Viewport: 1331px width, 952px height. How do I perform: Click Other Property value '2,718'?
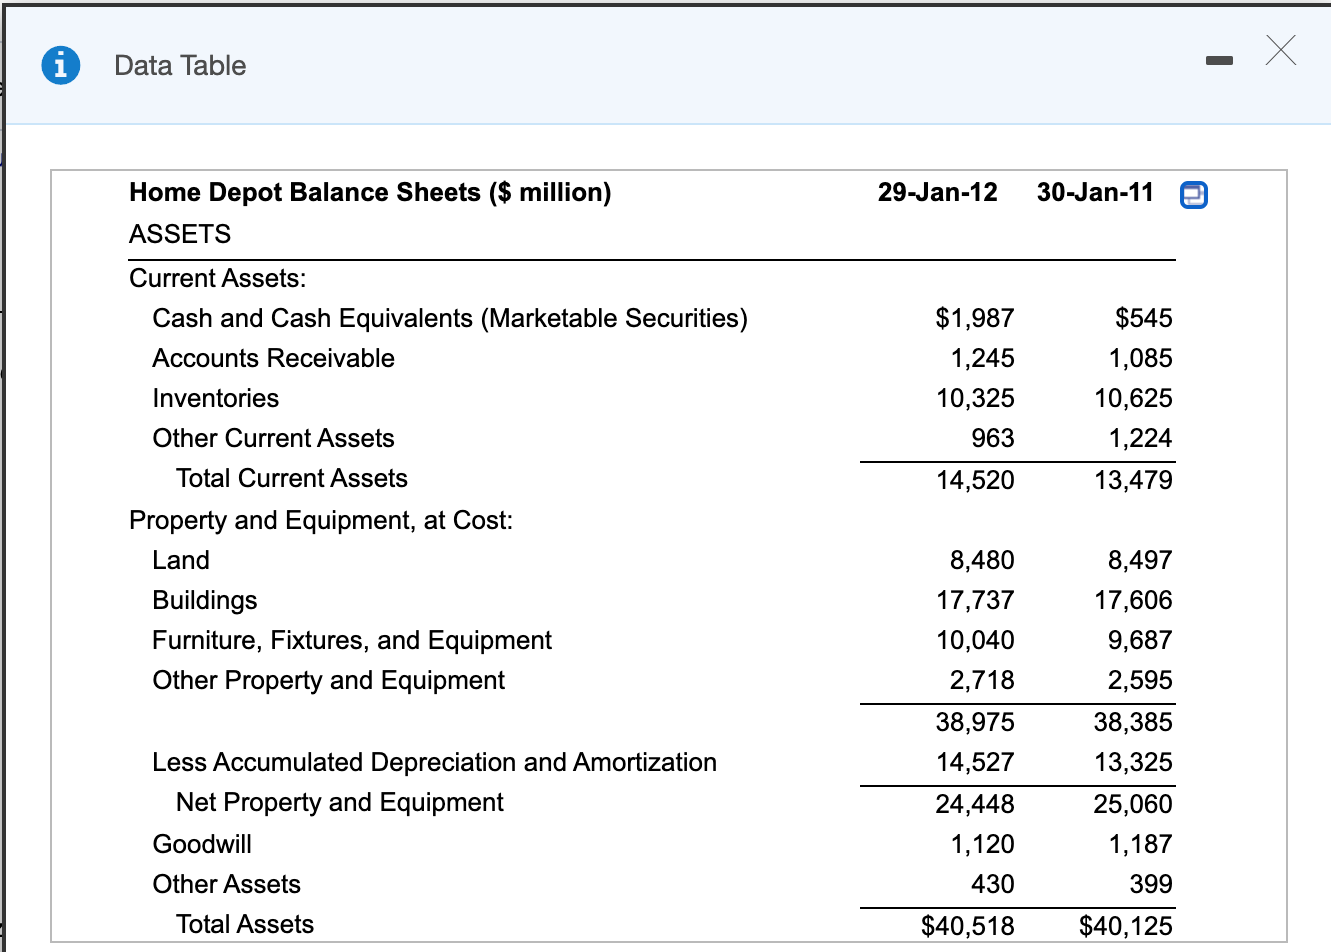click(x=982, y=680)
